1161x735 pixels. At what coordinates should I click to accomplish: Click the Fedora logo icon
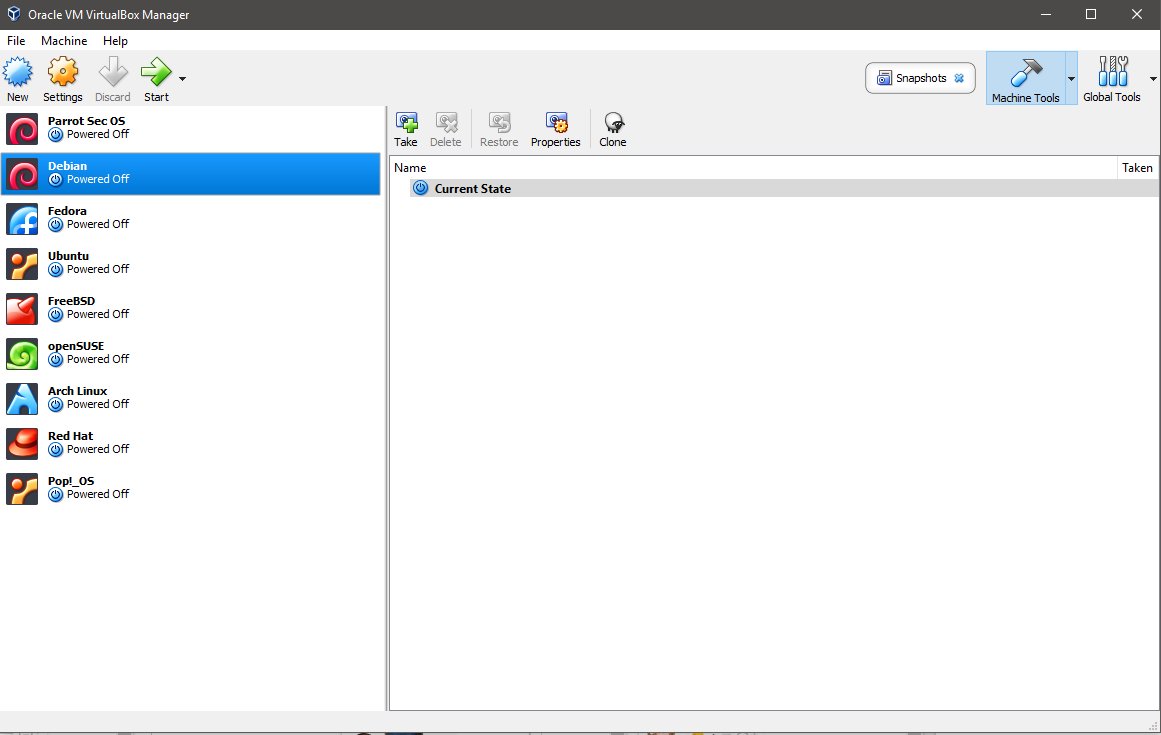22,219
